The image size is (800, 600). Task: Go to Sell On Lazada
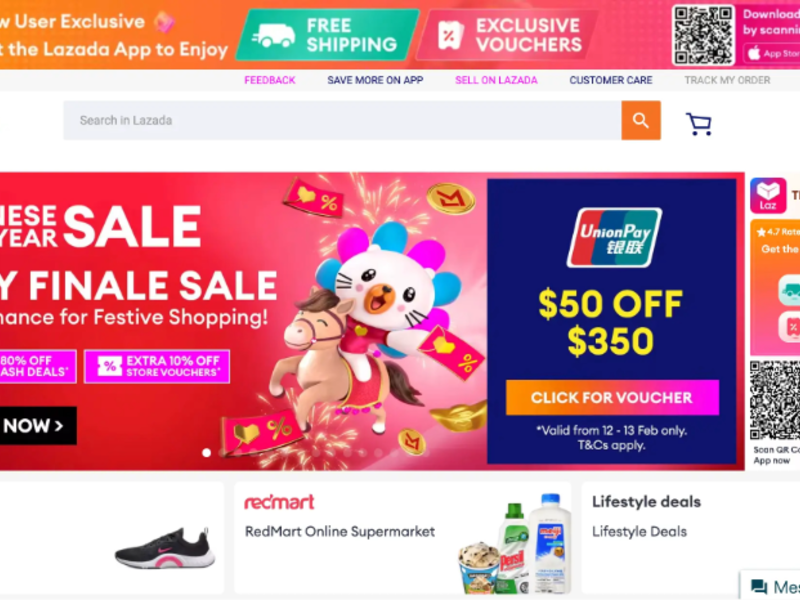[496, 80]
